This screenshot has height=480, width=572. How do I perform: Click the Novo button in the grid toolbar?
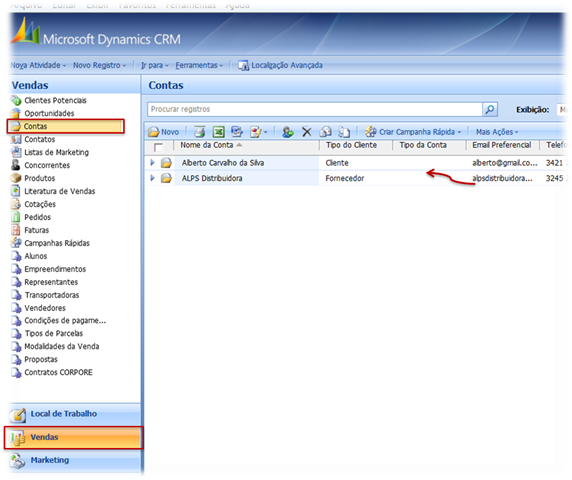click(x=164, y=132)
